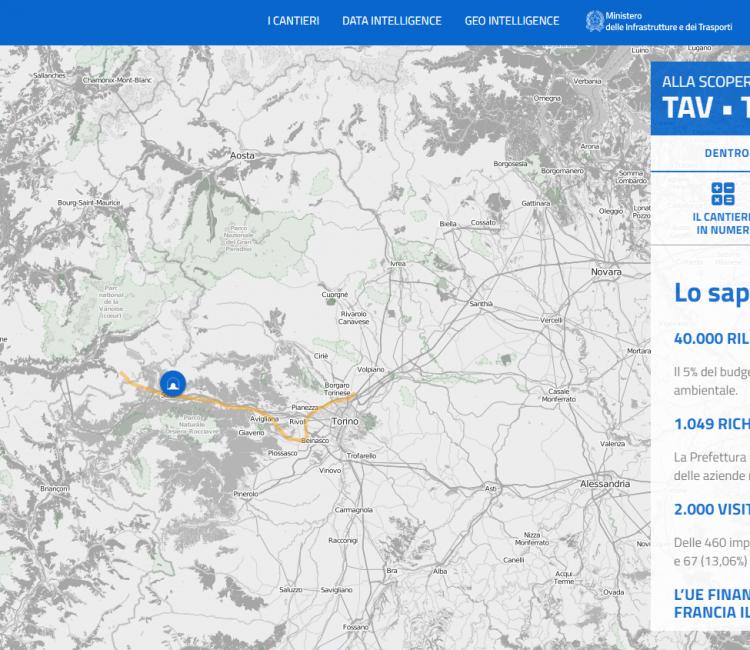This screenshot has width=750, height=650.
Task: Click the Ministero delle Infrastrutture emblem logo
Action: coord(595,22)
